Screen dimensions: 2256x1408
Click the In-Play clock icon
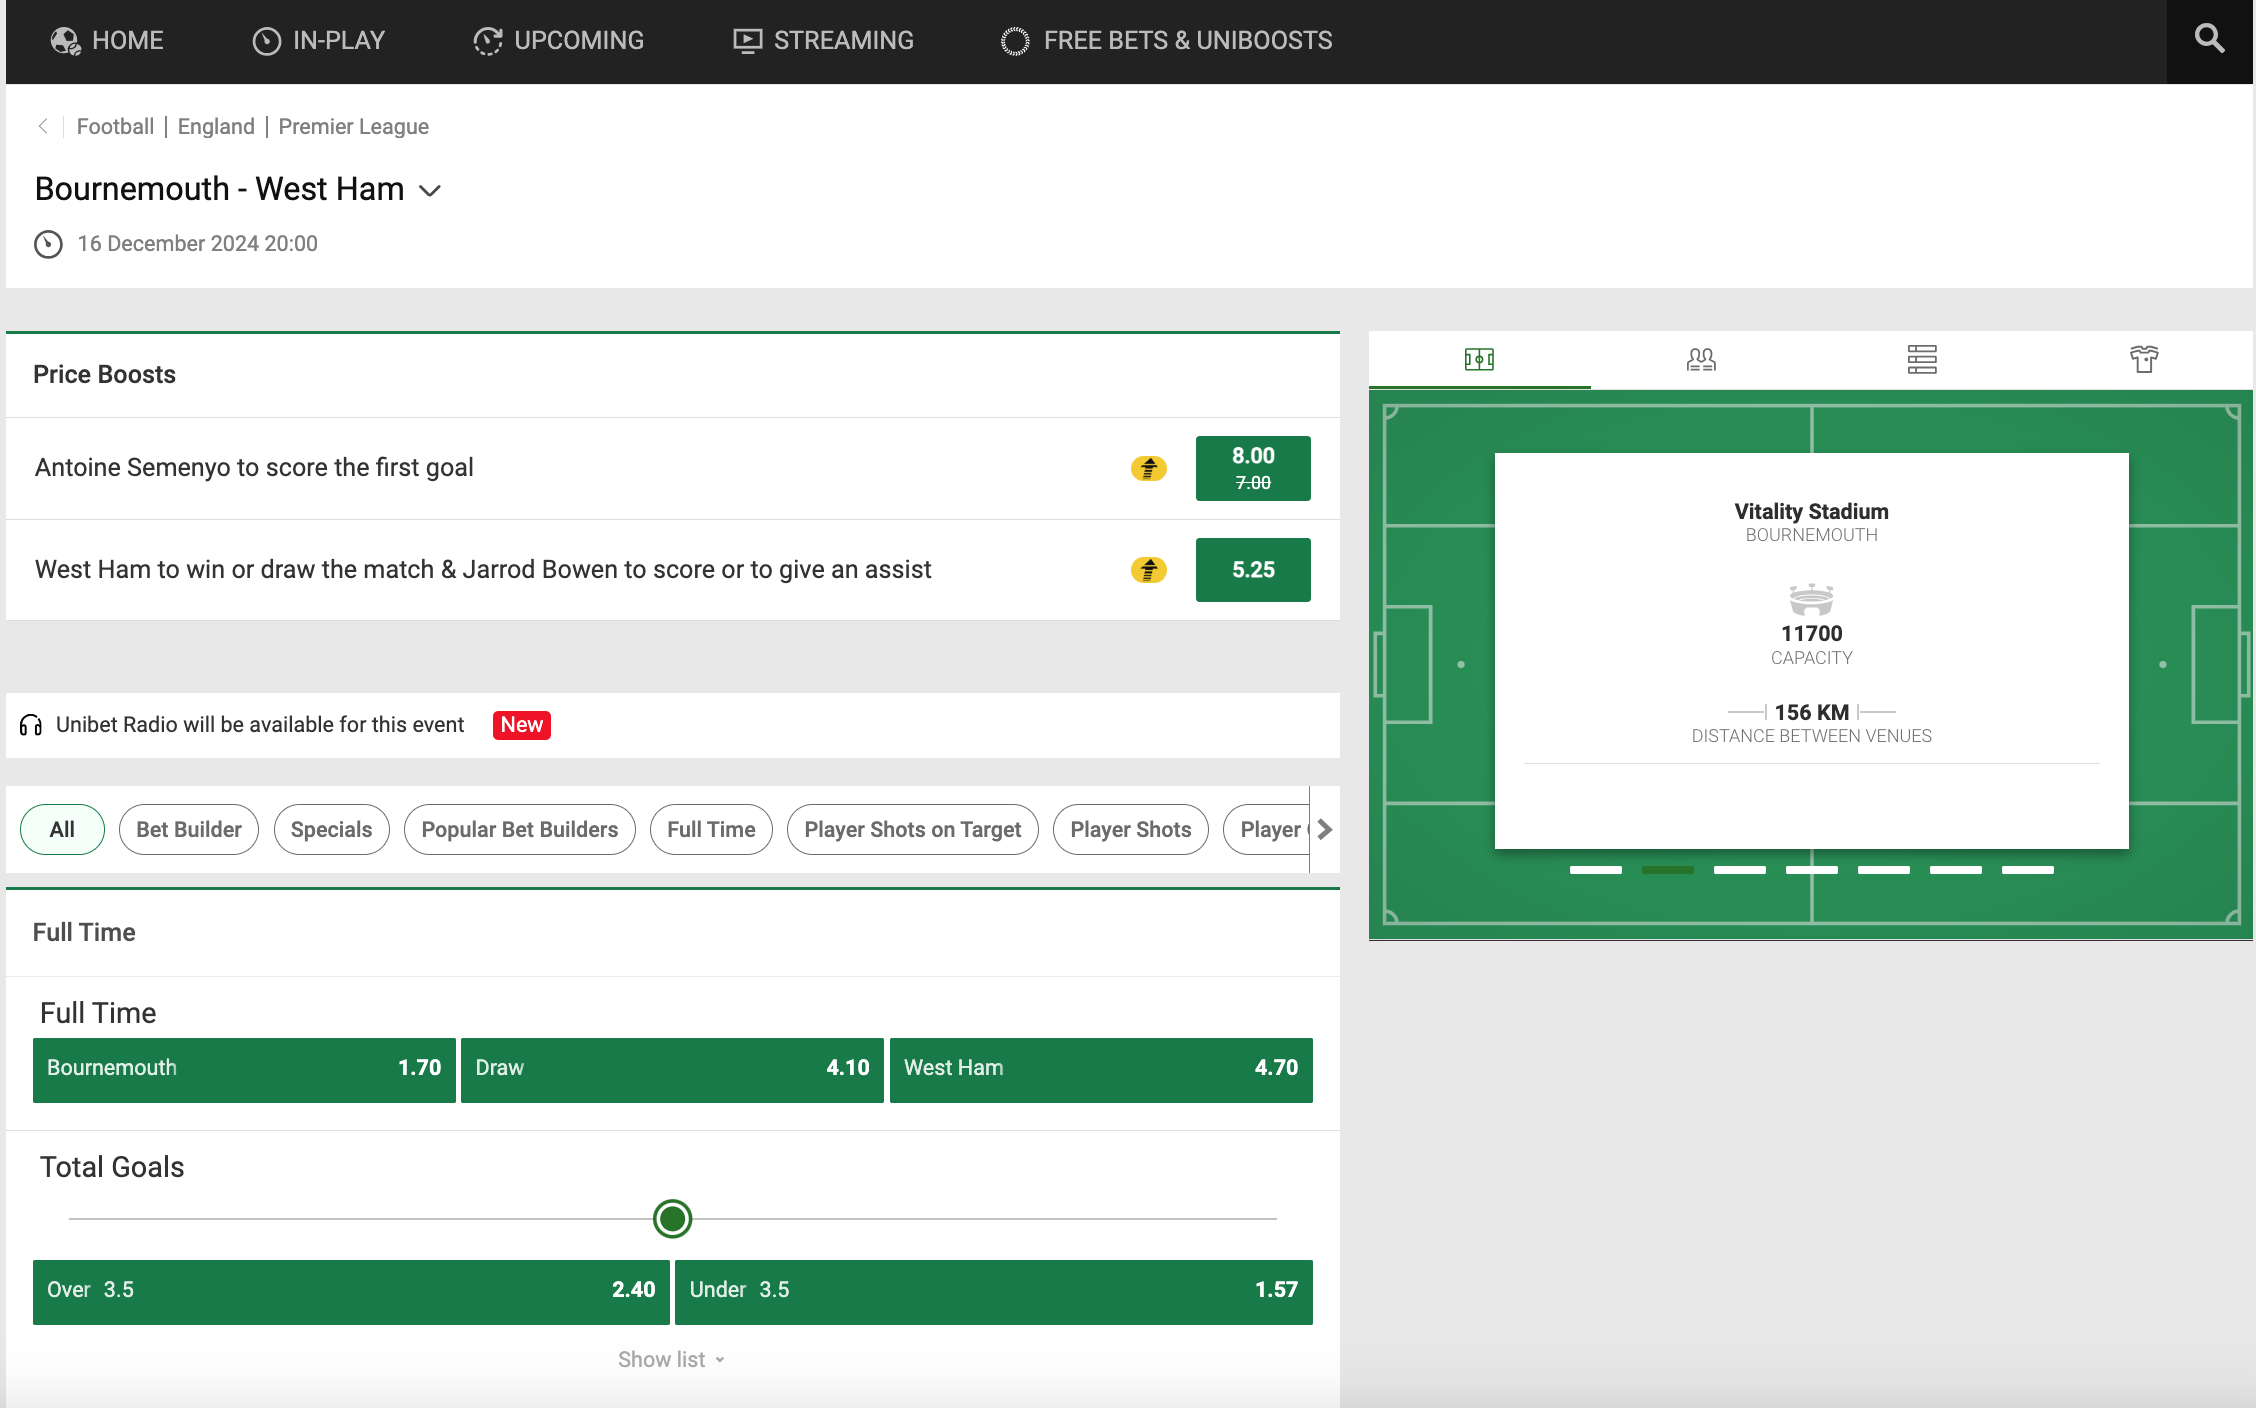266,41
